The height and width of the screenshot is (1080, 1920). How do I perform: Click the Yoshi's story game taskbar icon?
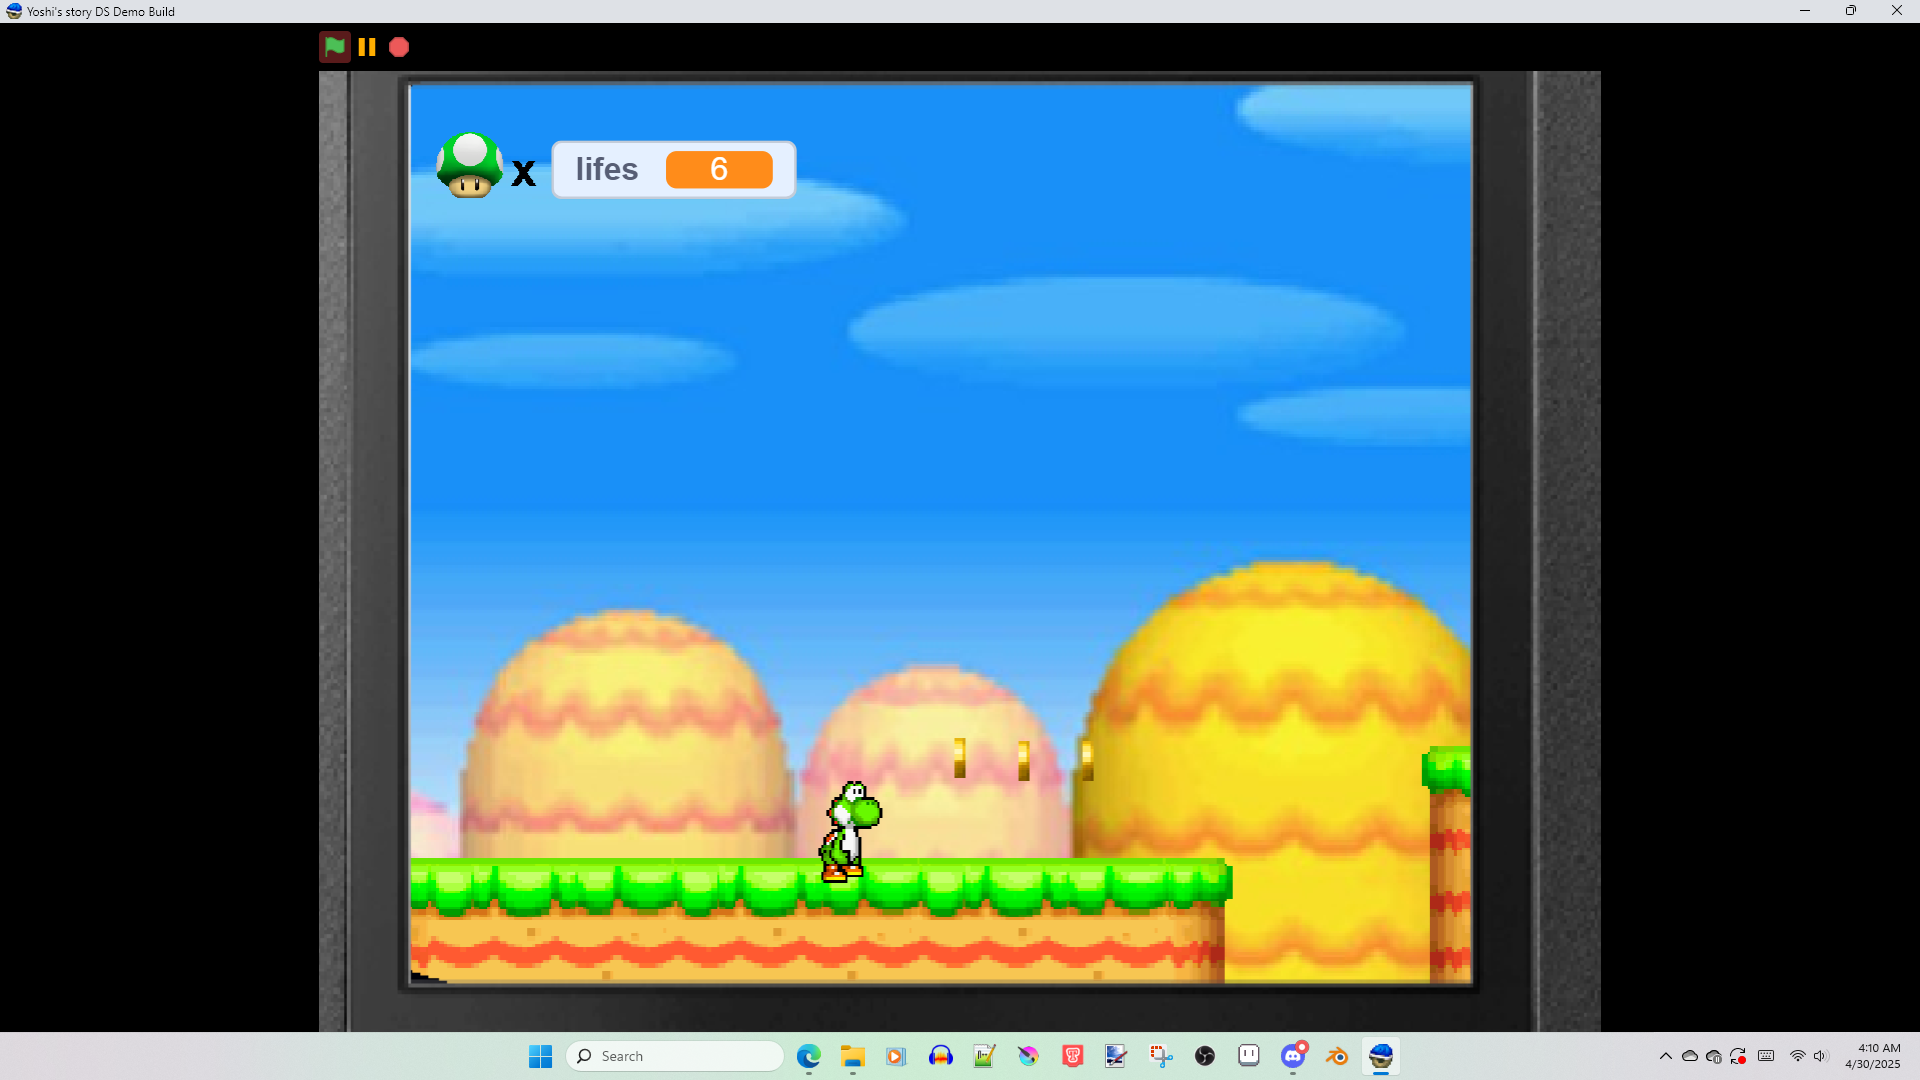1381,1056
